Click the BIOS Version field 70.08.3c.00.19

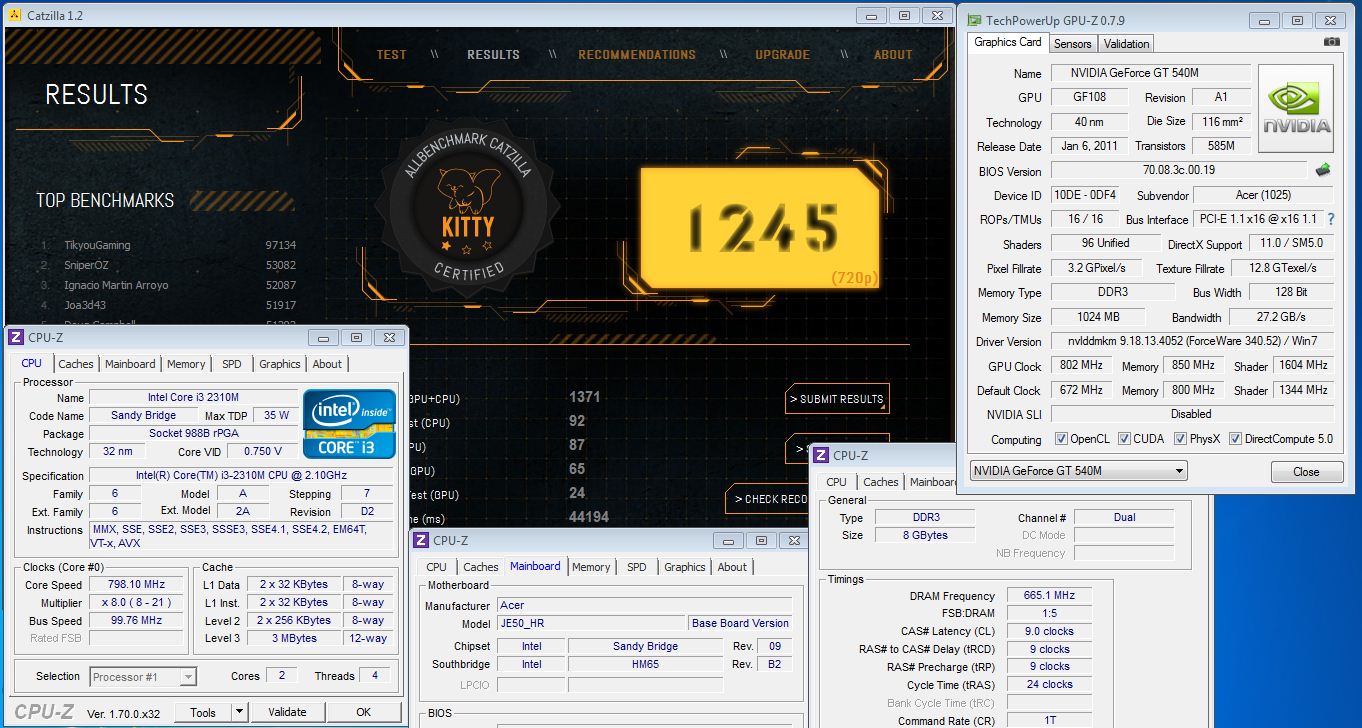click(x=1179, y=171)
